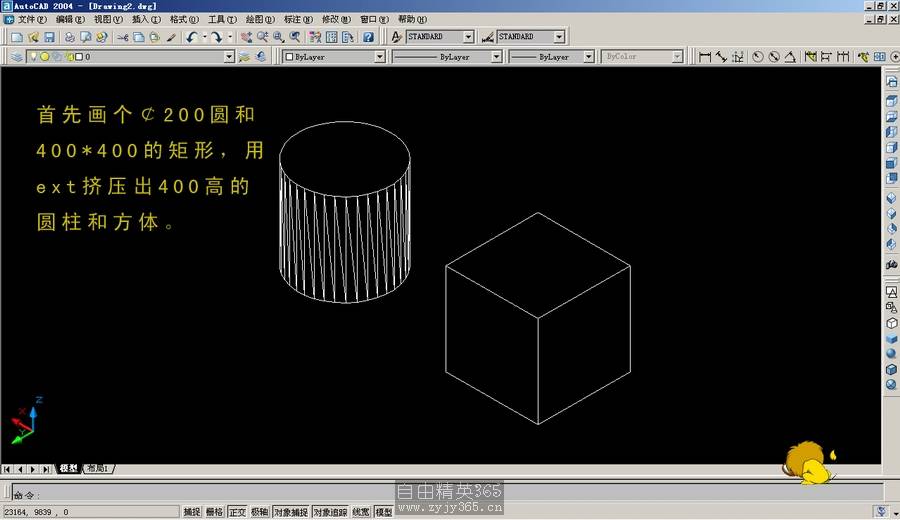Click the 线宽 lineweight button
The height and width of the screenshot is (520, 900).
[x=360, y=512]
